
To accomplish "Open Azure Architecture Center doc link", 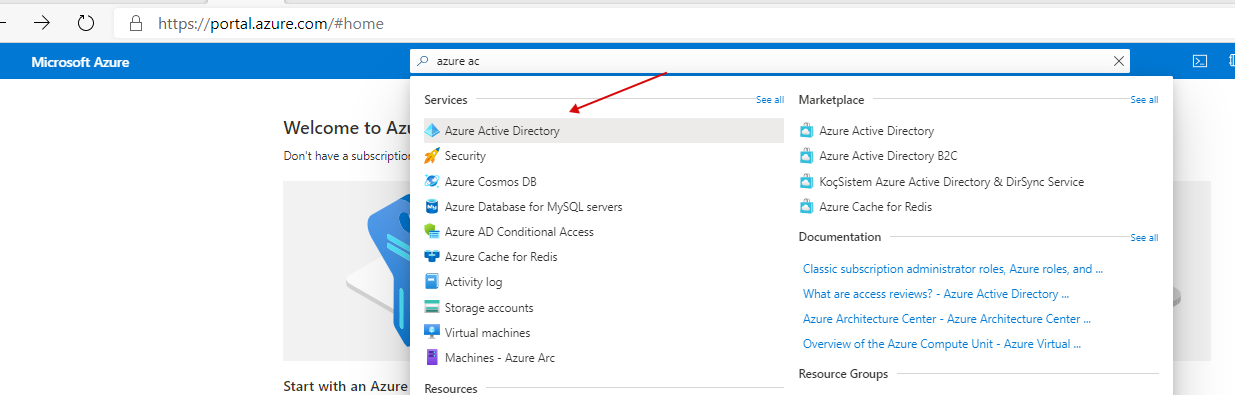I will click(947, 319).
